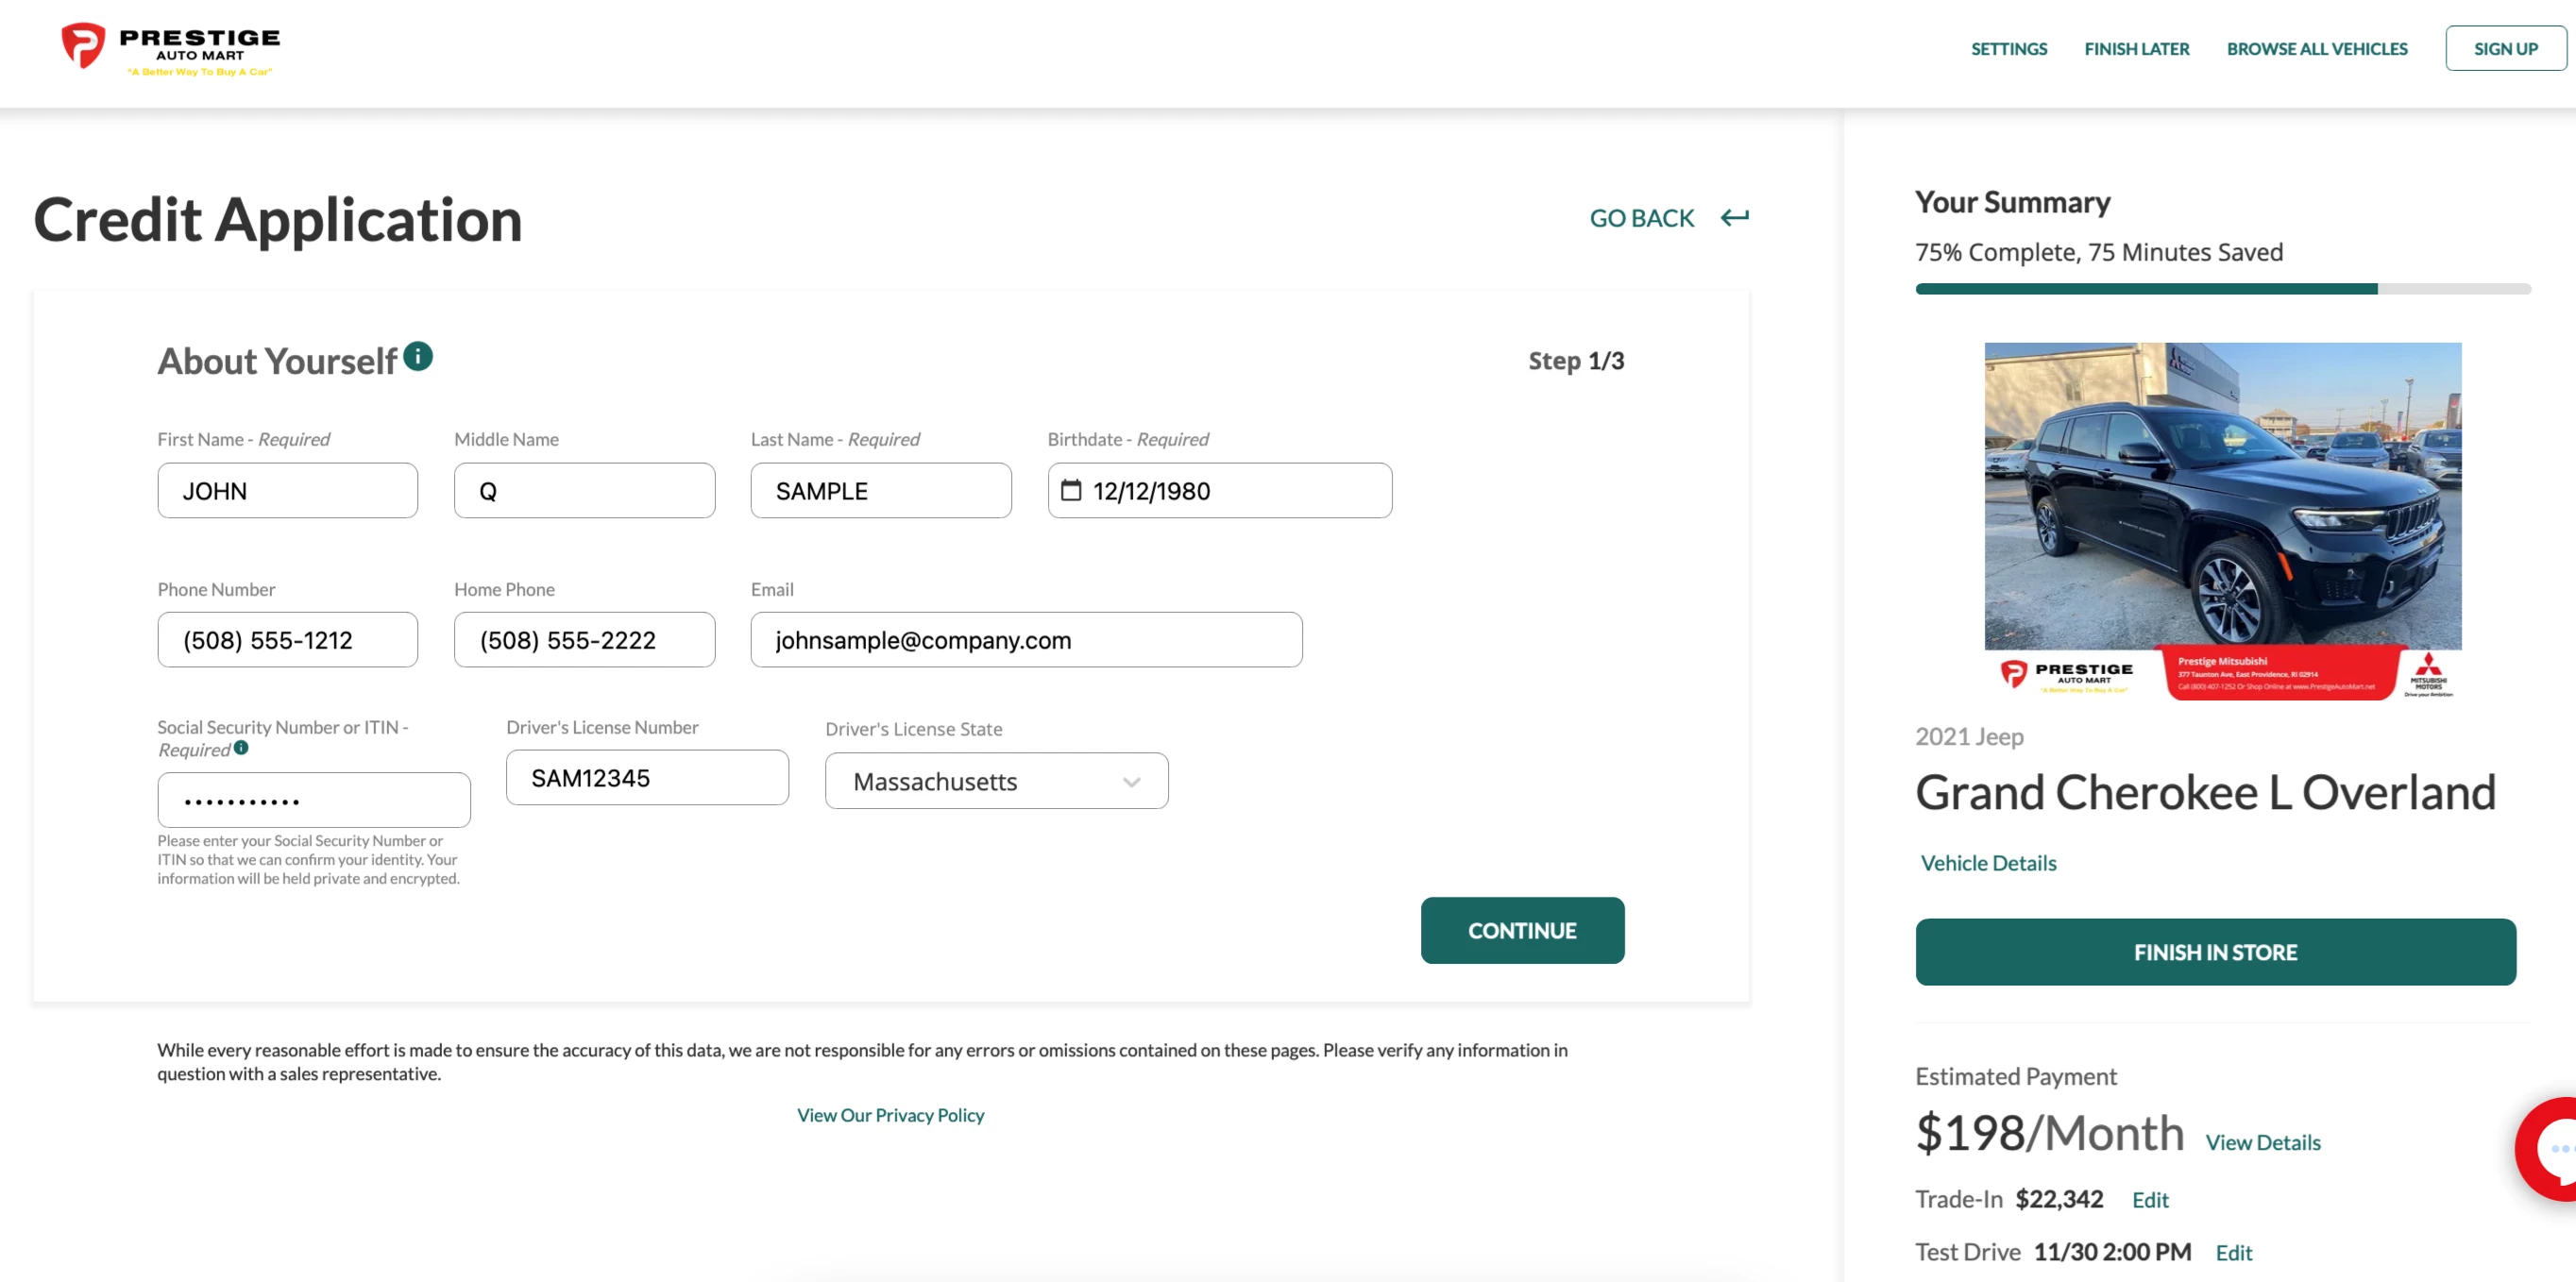This screenshot has height=1282, width=2576.
Task: Open the View Our Privacy Policy link
Action: click(890, 1114)
